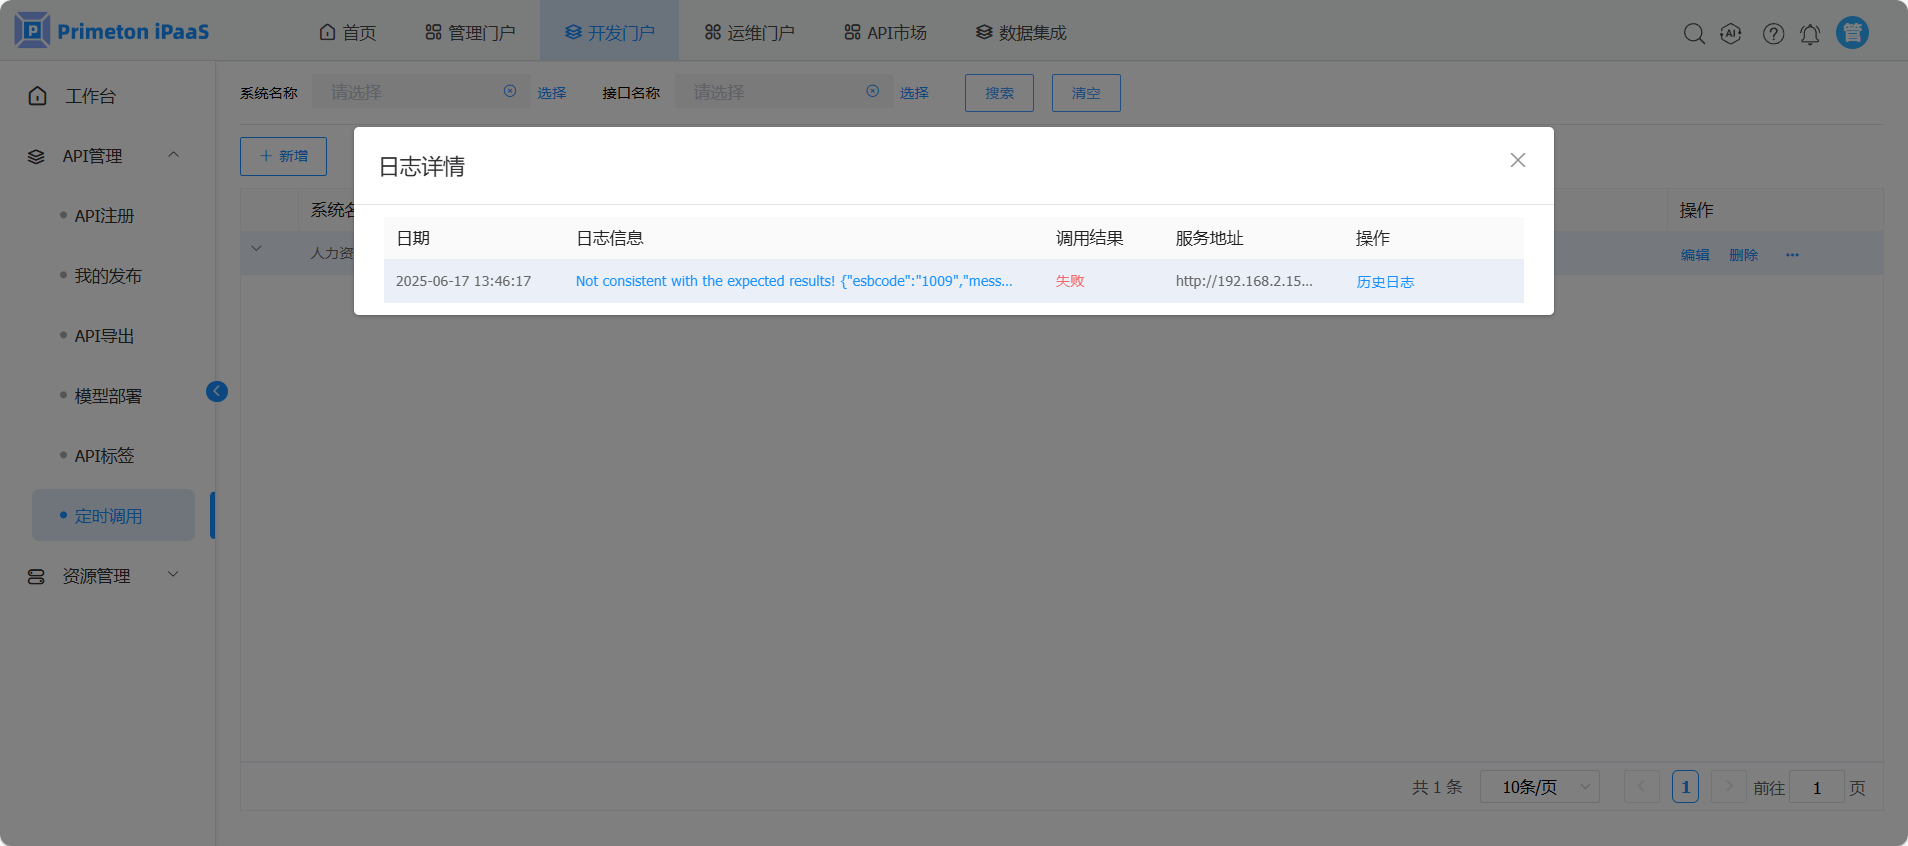
Task: Open the 历史日志 link
Action: pyautogui.click(x=1385, y=282)
